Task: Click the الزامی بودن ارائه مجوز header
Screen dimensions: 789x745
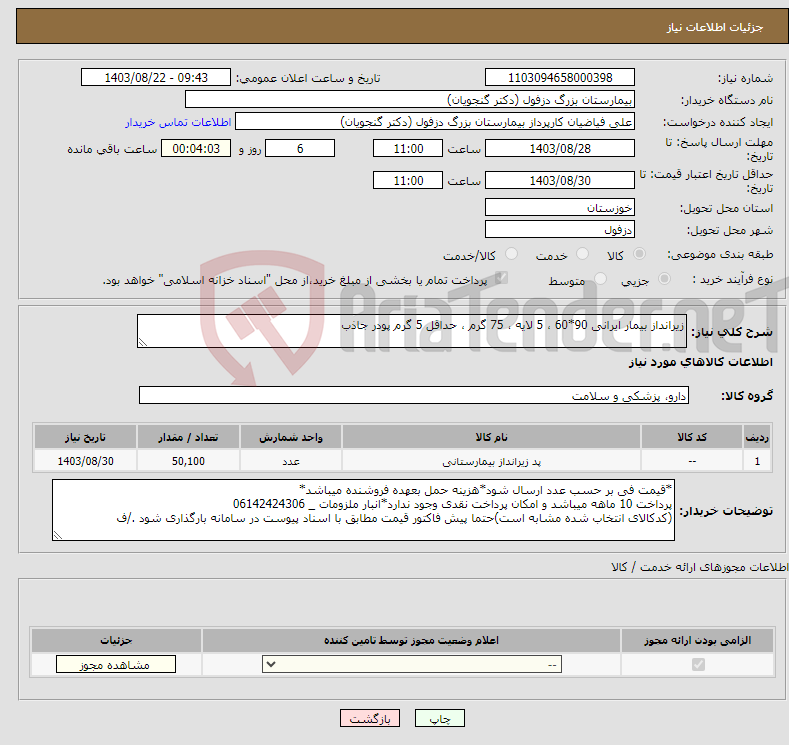Action: pyautogui.click(x=697, y=640)
